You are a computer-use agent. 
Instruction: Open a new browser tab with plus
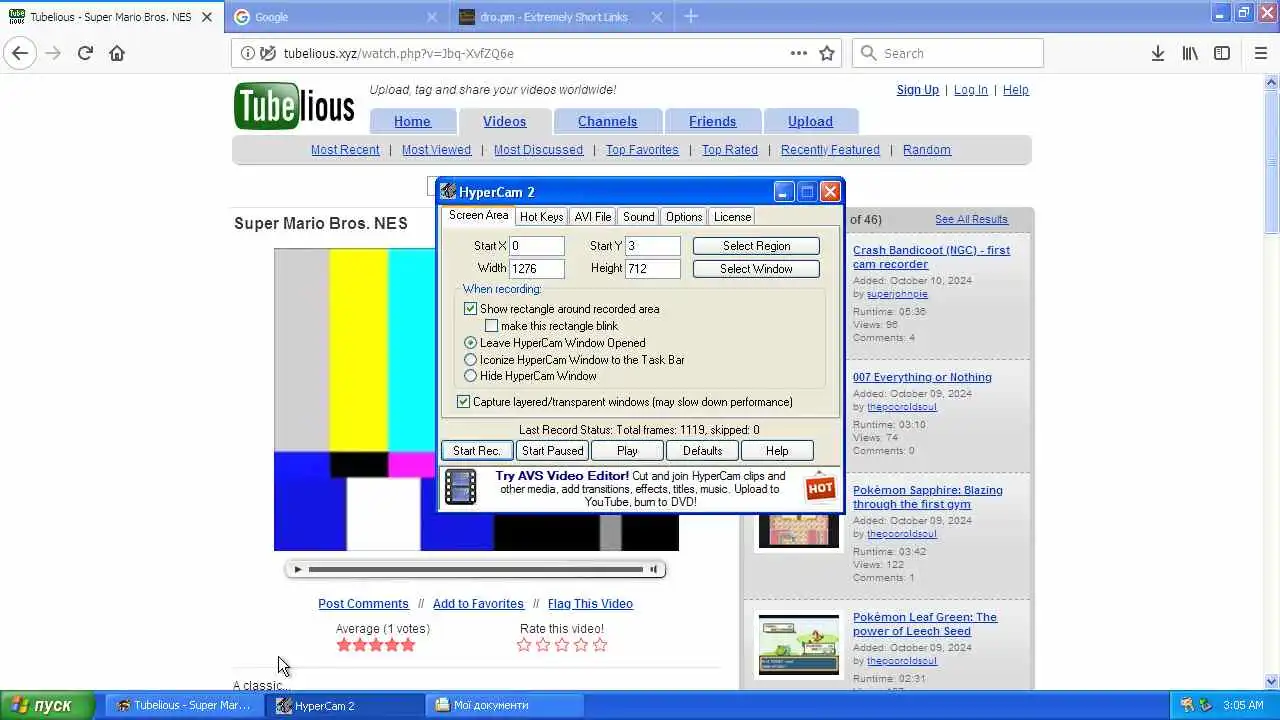point(691,16)
